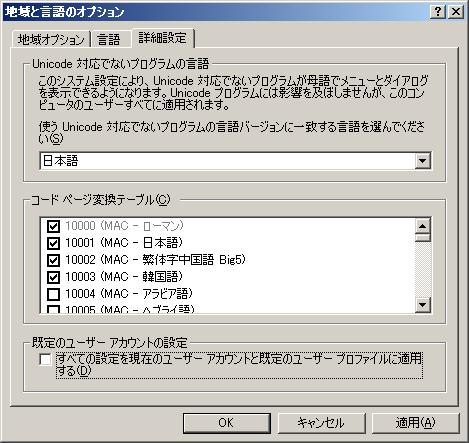Viewport: 469px width, 443px height.
Task: Check 10005 (MAC - ヘブライ語) code page
Action: [x=53, y=310]
